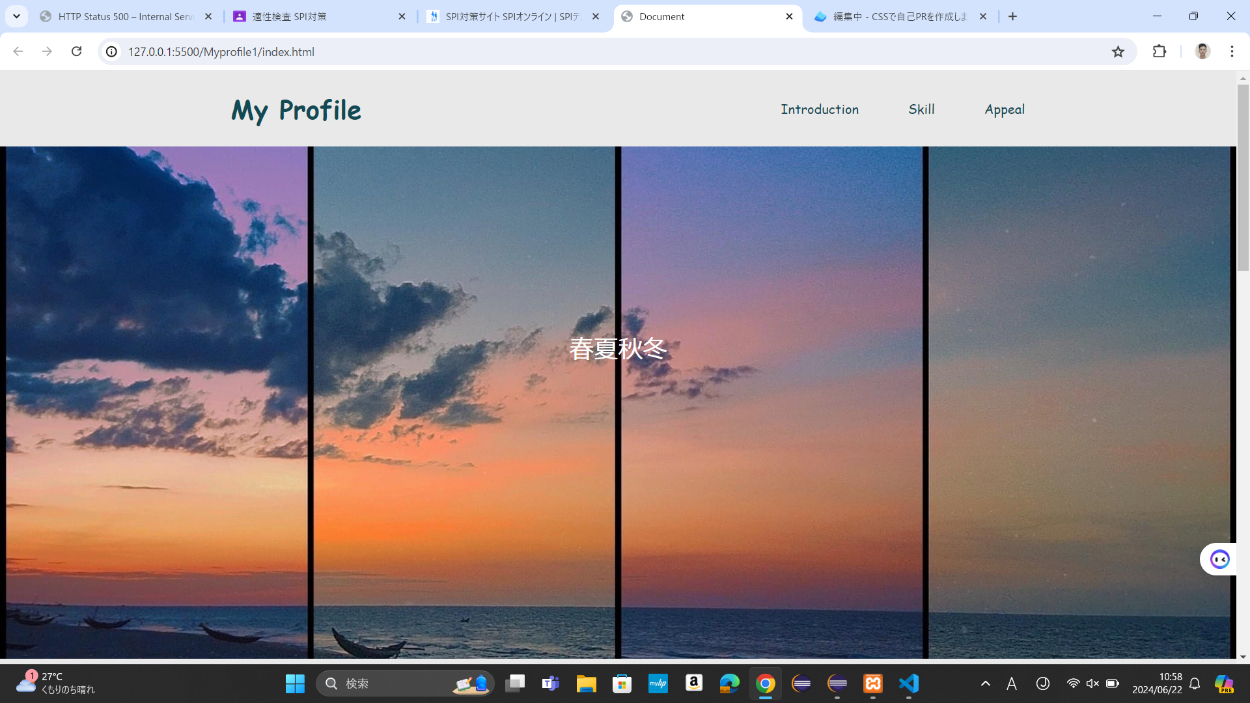Viewport: 1250px width, 703px height.
Task: Switch to the HTTP Status 500 tab
Action: point(125,17)
